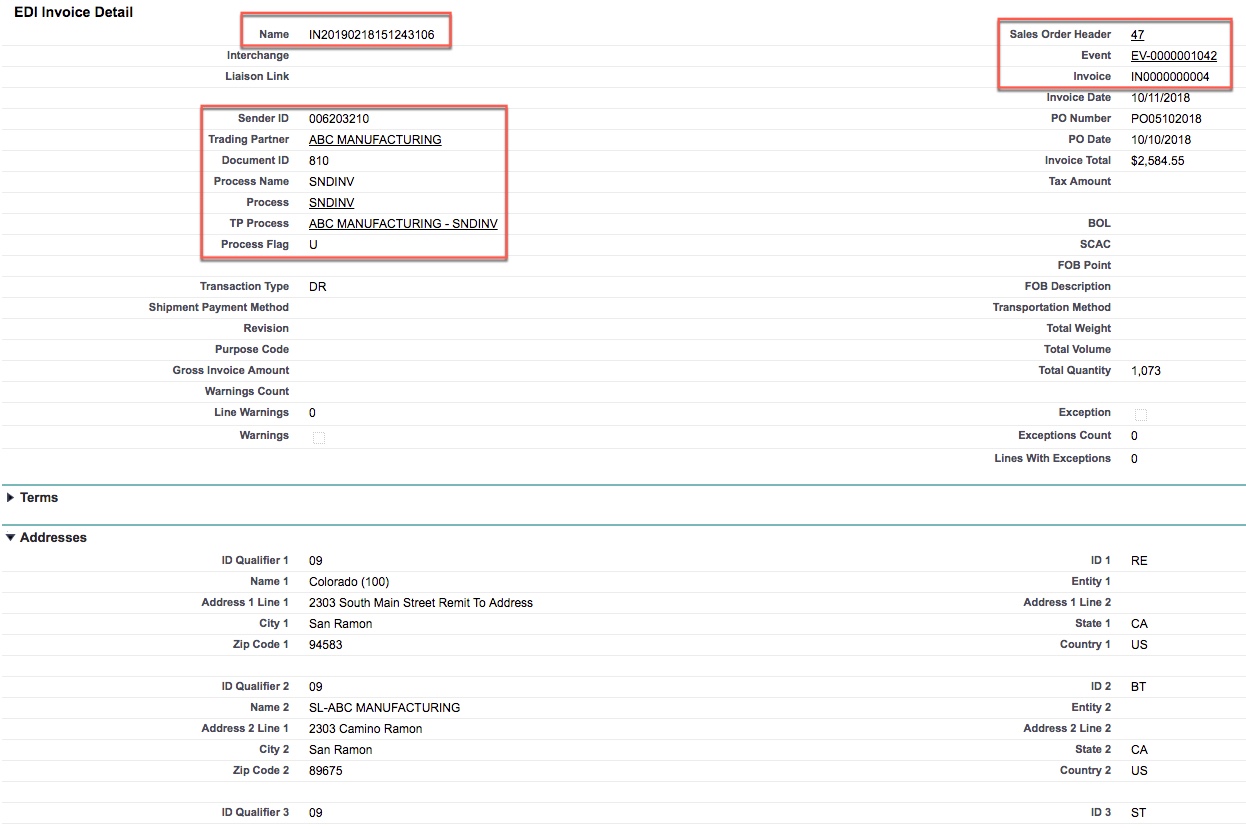
Task: Open ABC MANUFACTURING trading partner link
Action: (375, 140)
